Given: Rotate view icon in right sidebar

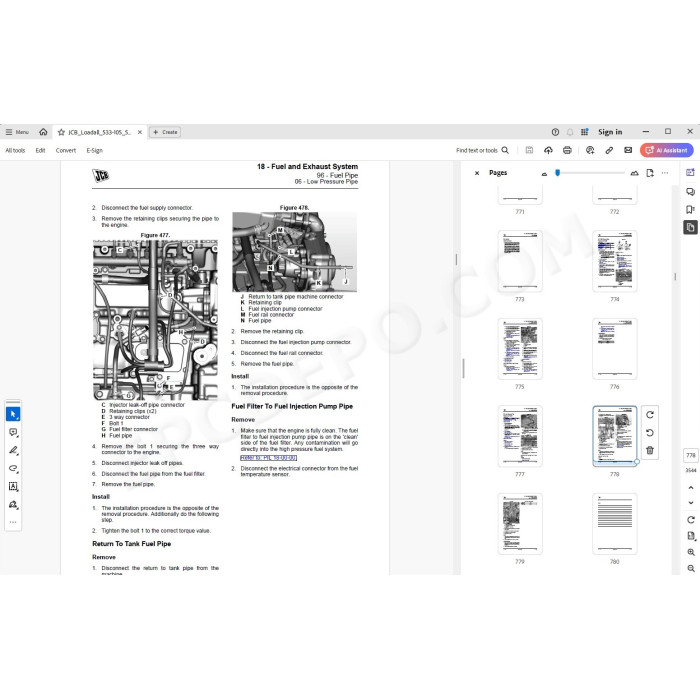Looking at the screenshot, I should (691, 520).
